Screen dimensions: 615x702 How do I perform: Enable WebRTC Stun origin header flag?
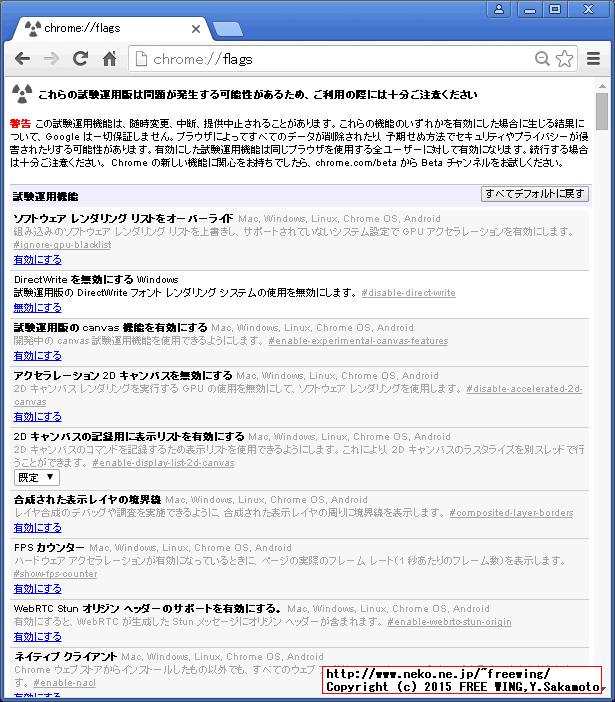(x=38, y=636)
